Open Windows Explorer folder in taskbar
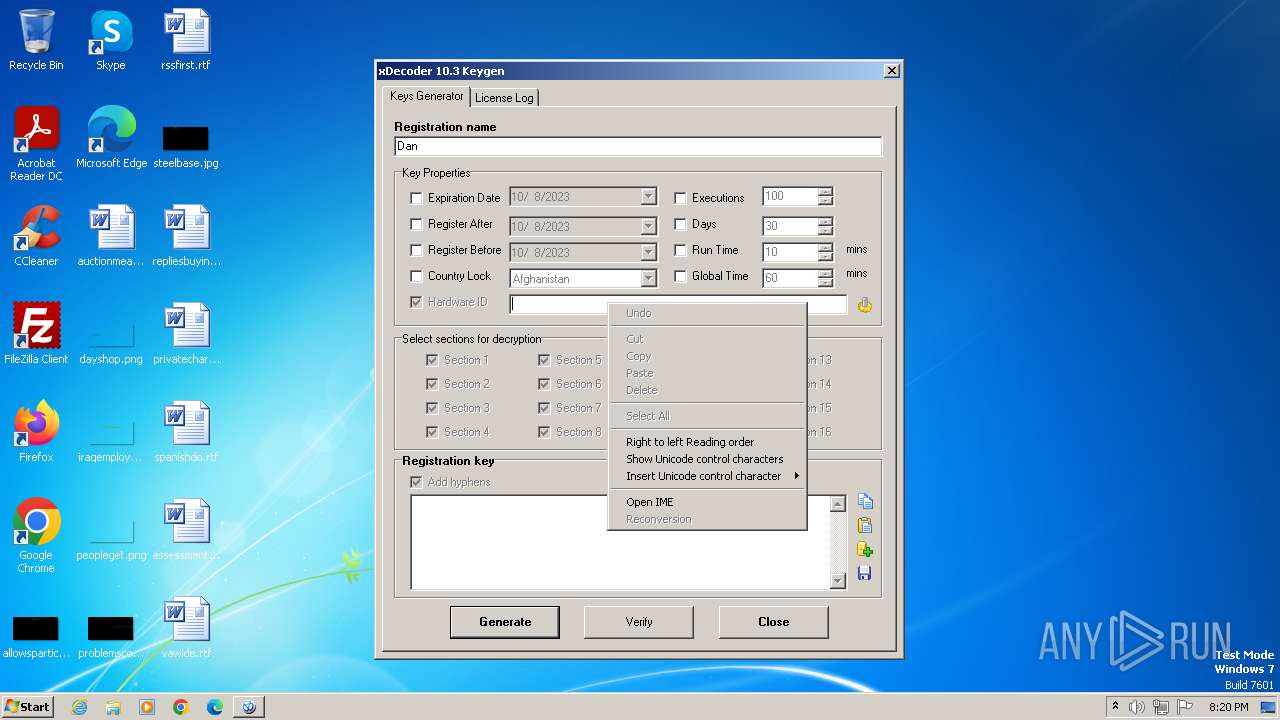 point(113,707)
